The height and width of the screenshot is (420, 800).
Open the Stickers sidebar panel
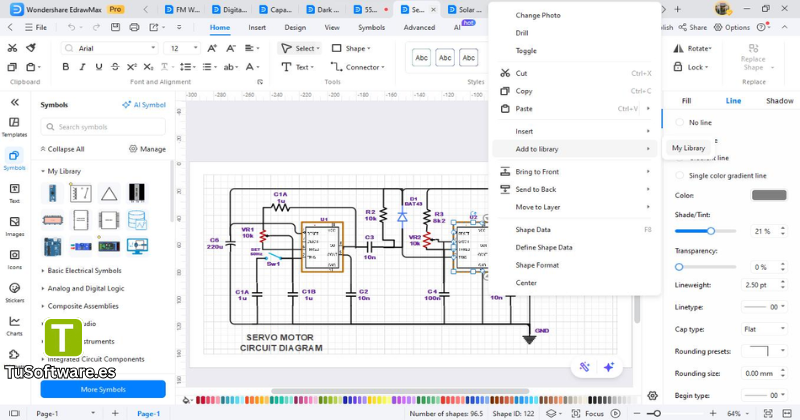(x=14, y=293)
